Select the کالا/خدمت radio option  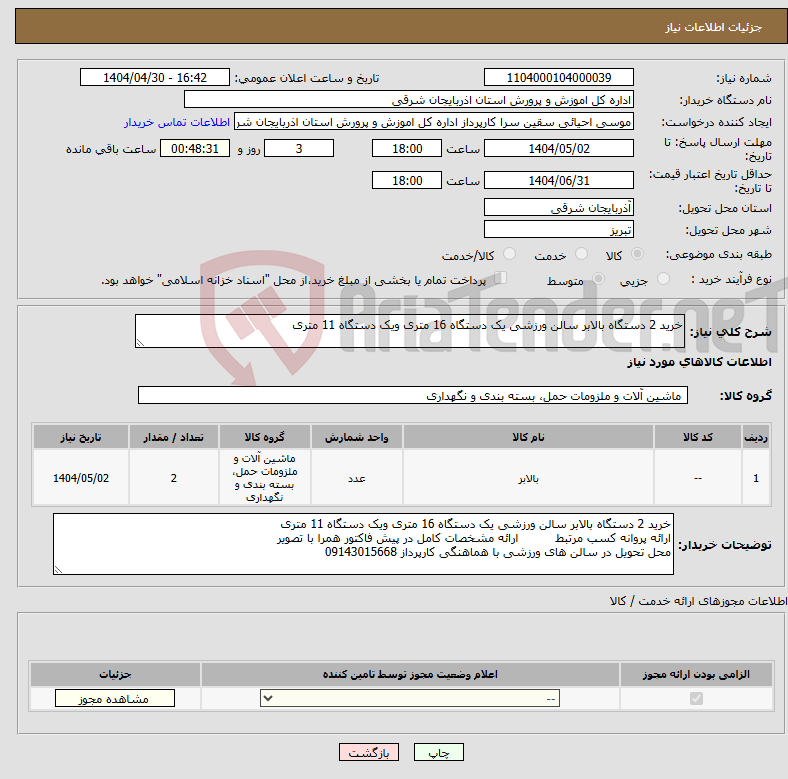pyautogui.click(x=509, y=254)
